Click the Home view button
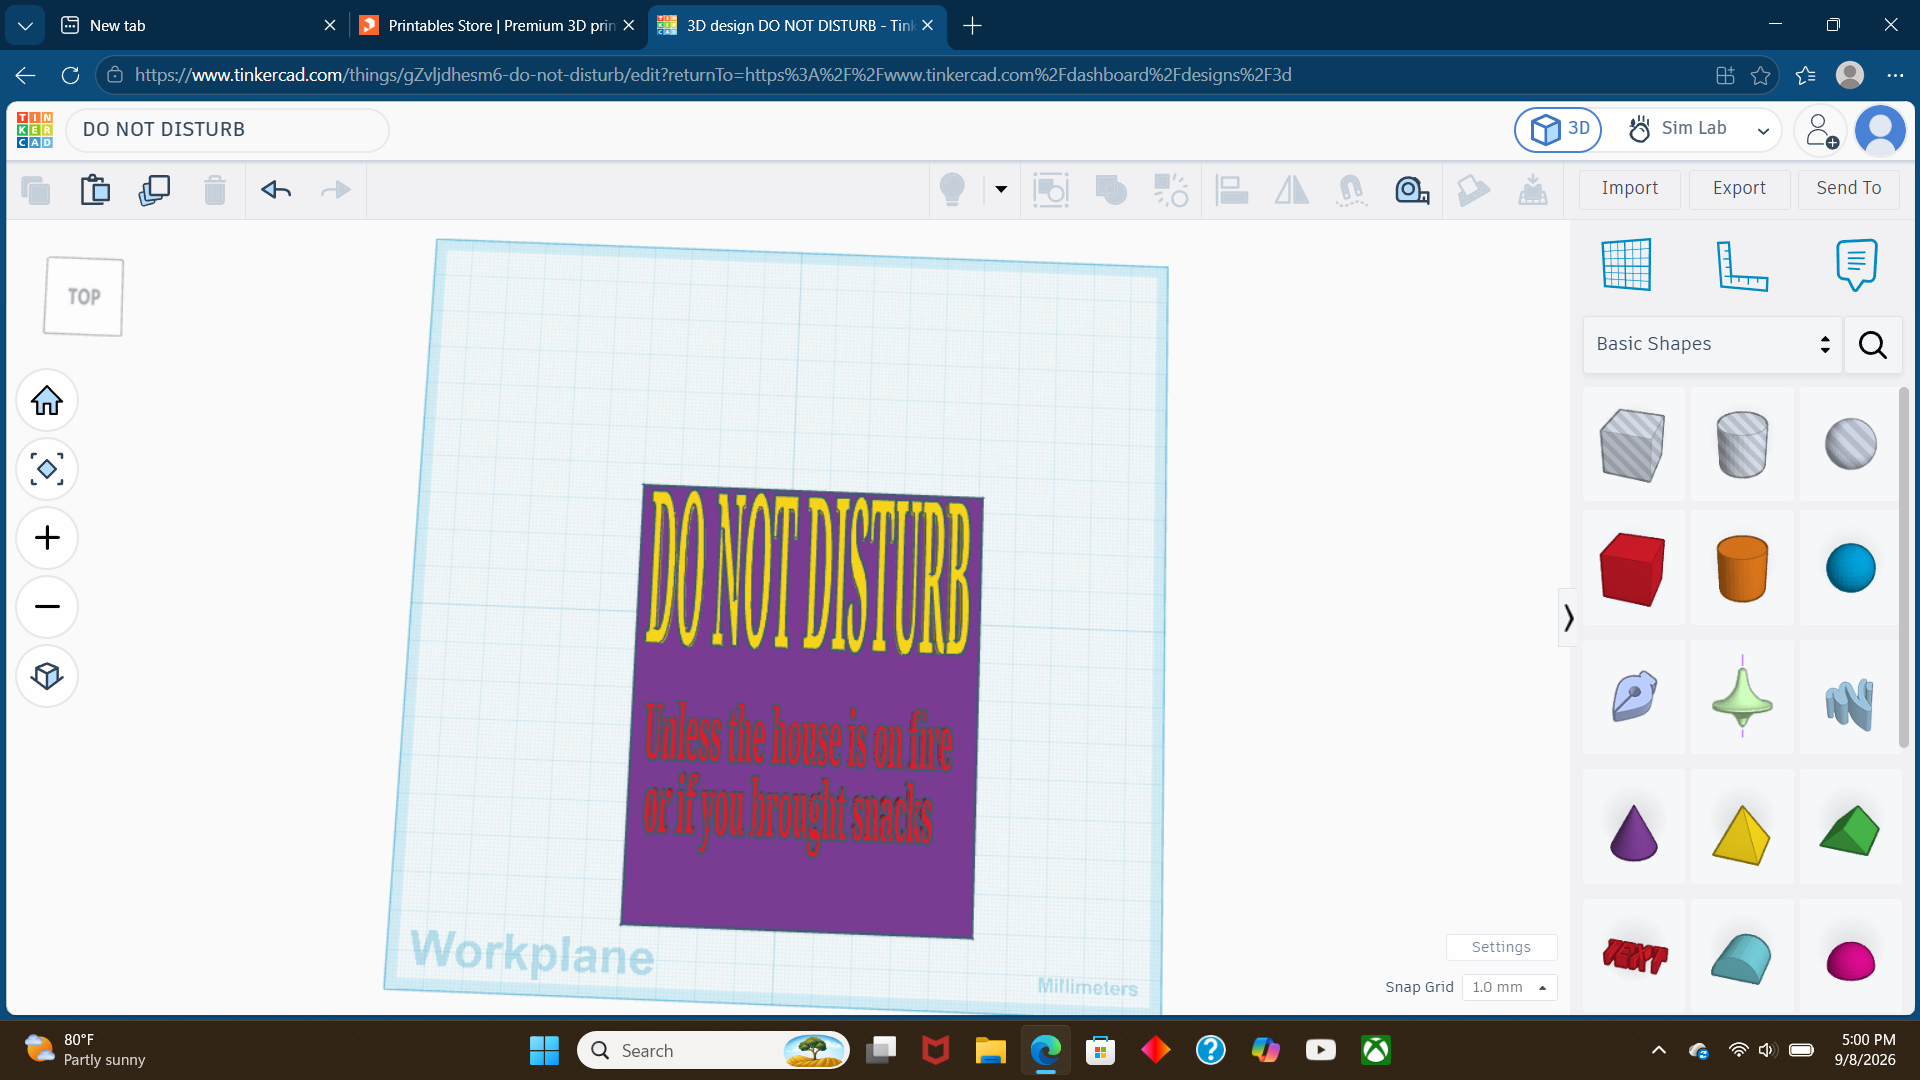Image resolution: width=1920 pixels, height=1080 pixels. coord(47,401)
